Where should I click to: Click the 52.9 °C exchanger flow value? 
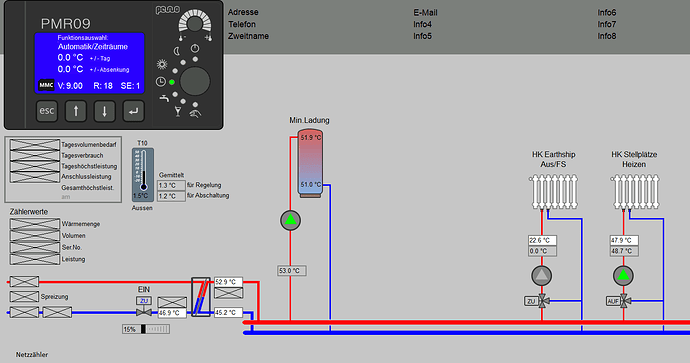point(228,282)
